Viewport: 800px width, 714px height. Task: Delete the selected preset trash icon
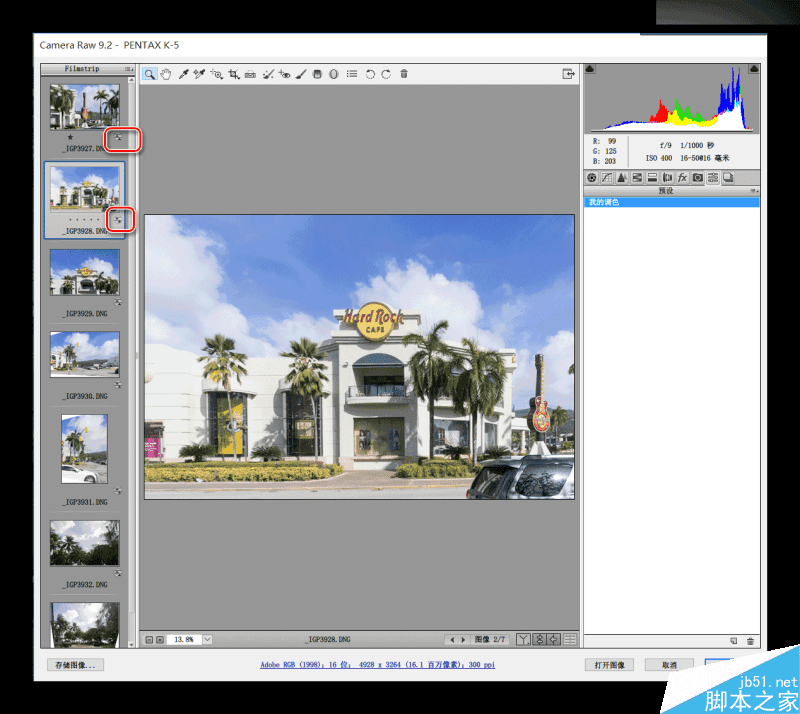750,641
